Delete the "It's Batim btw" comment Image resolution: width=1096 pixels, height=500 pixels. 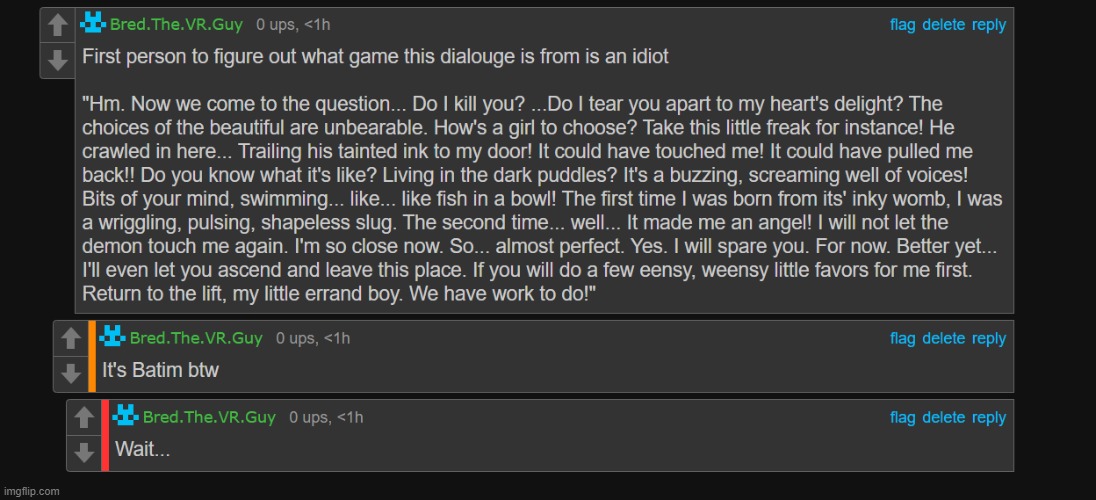(x=943, y=338)
